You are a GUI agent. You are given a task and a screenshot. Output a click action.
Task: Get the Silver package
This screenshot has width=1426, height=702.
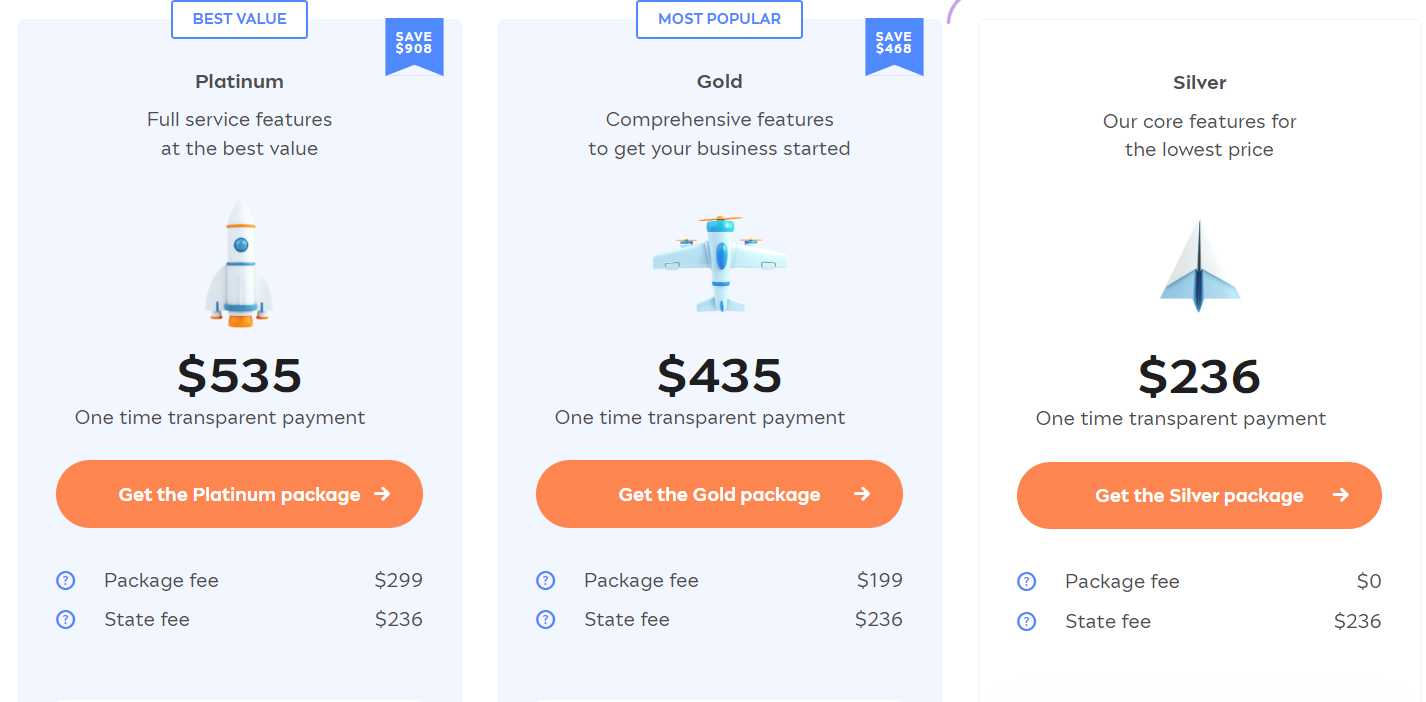1199,495
